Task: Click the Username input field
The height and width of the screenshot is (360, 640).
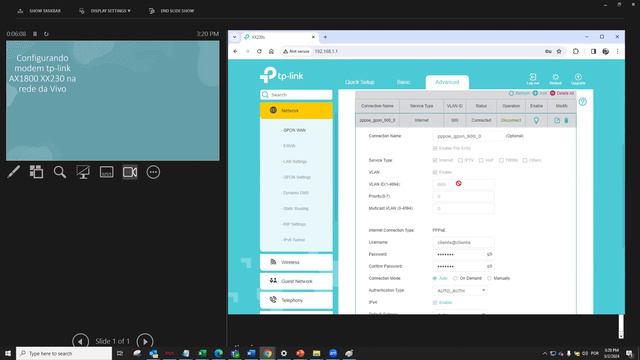Action: pyautogui.click(x=463, y=242)
